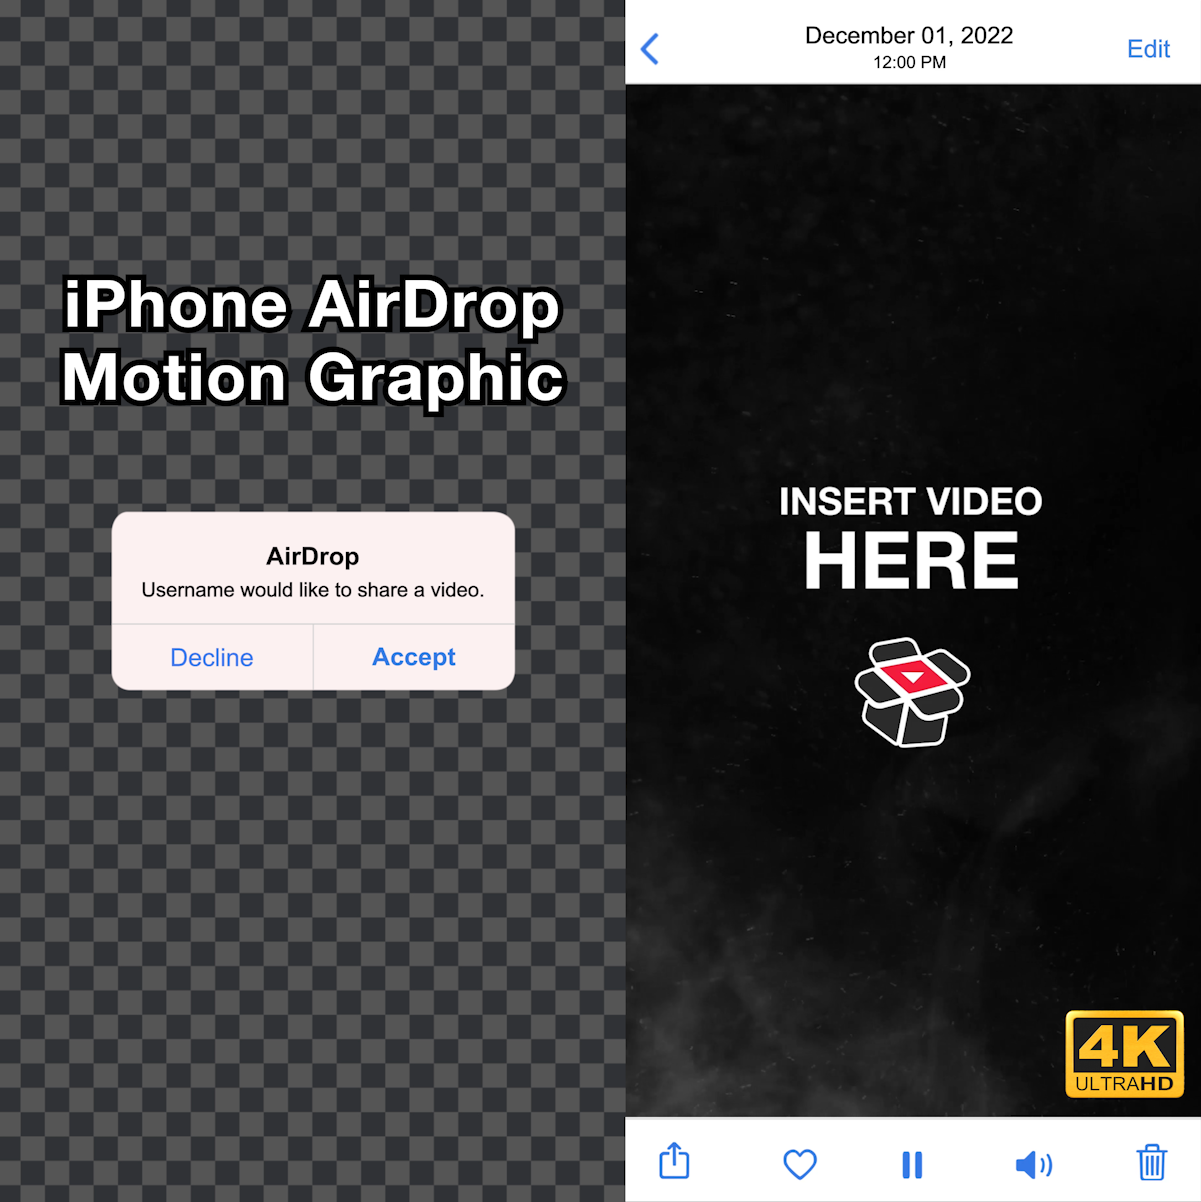The height and width of the screenshot is (1202, 1201).
Task: Pause the video playback
Action: [912, 1164]
